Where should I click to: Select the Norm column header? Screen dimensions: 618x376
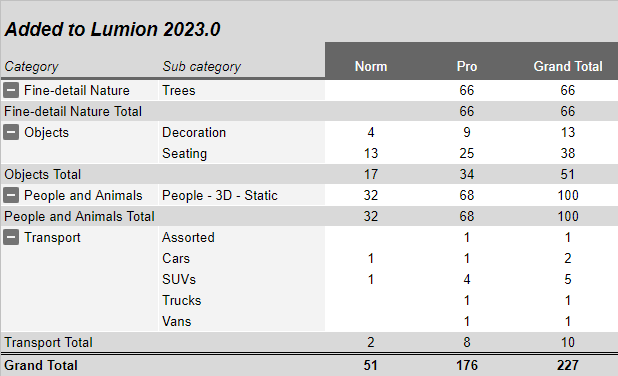point(371,66)
